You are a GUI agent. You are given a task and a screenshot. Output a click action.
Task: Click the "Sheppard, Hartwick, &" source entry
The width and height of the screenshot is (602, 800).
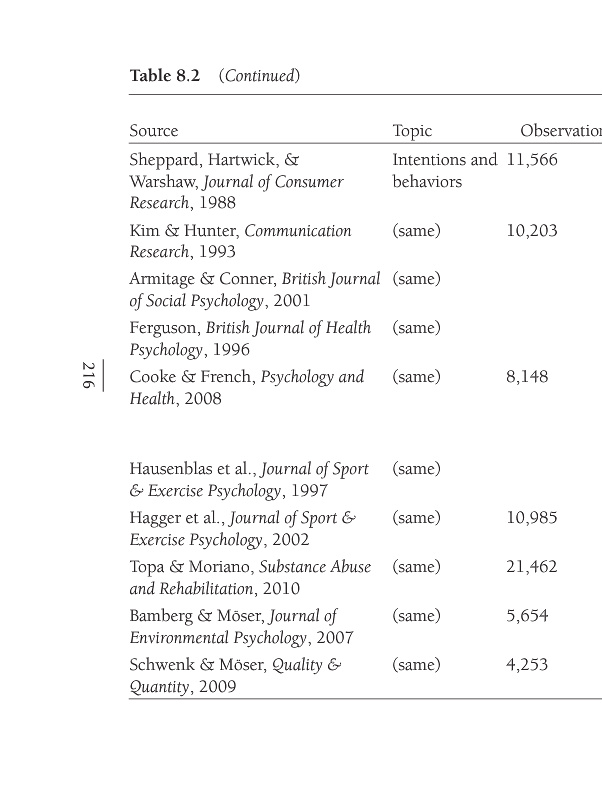point(215,160)
